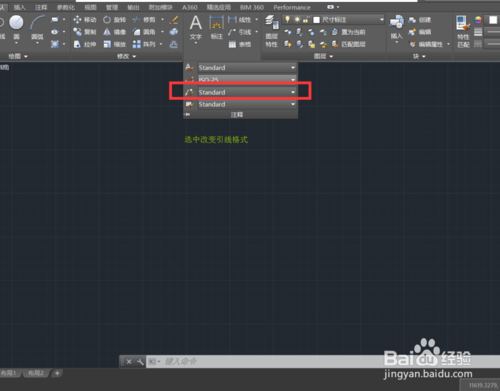Activate the Copy (复制) tool
The image size is (500, 391).
[85, 32]
